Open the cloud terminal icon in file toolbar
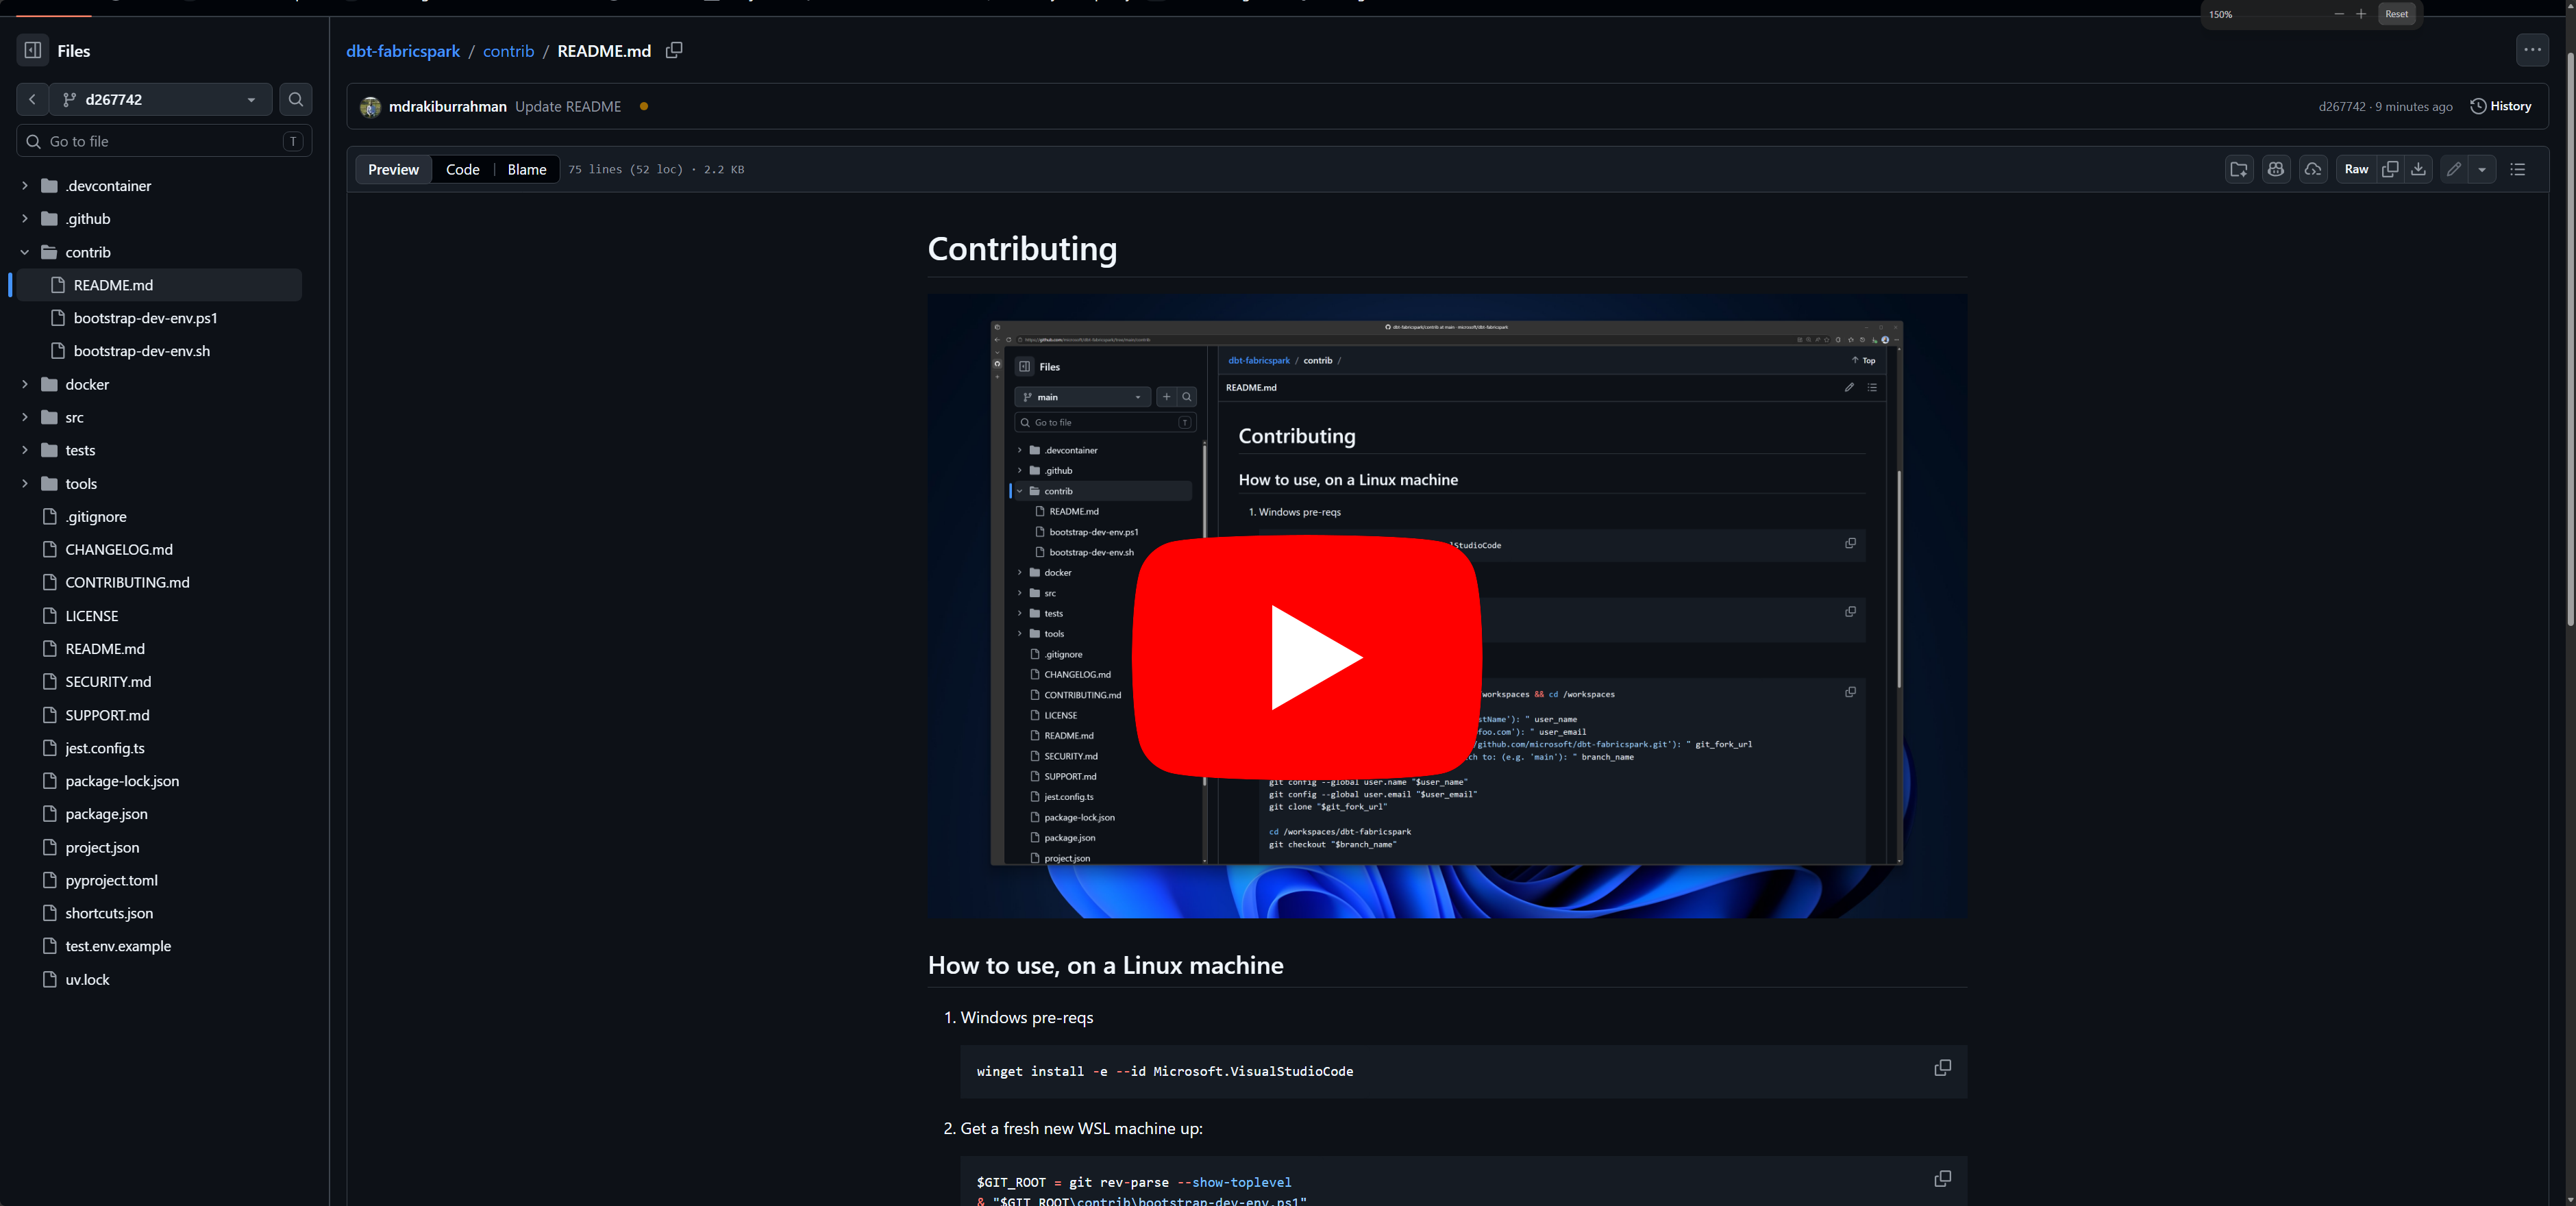The width and height of the screenshot is (2576, 1206). click(x=2313, y=169)
